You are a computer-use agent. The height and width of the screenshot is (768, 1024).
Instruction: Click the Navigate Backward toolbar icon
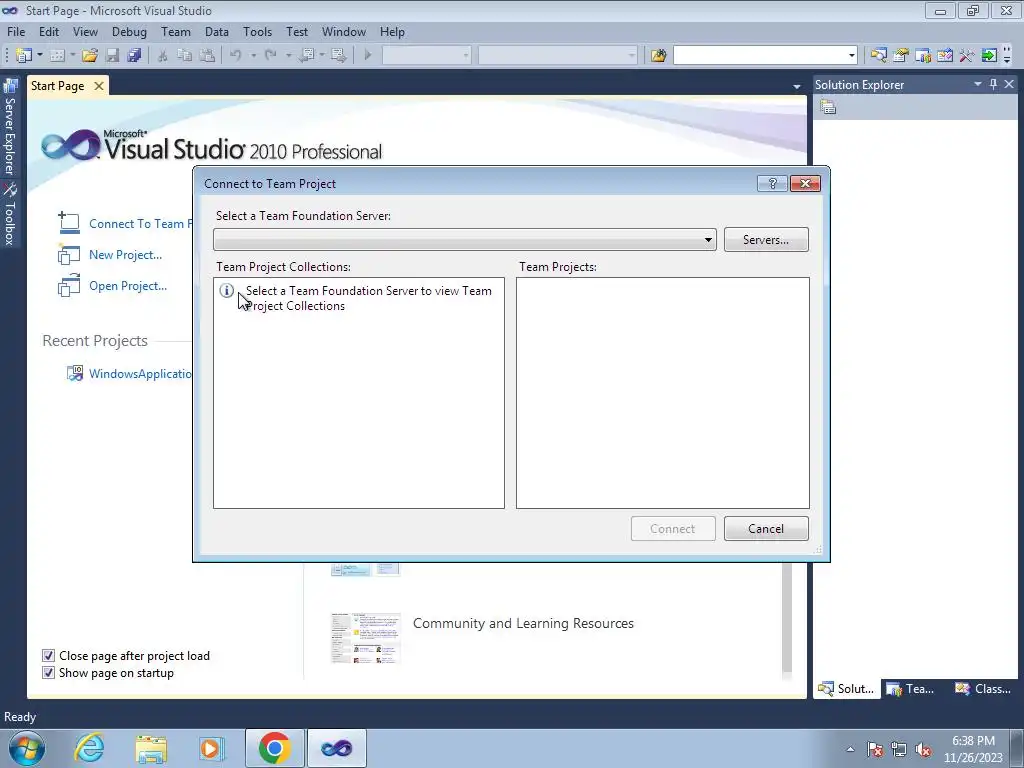click(306, 56)
